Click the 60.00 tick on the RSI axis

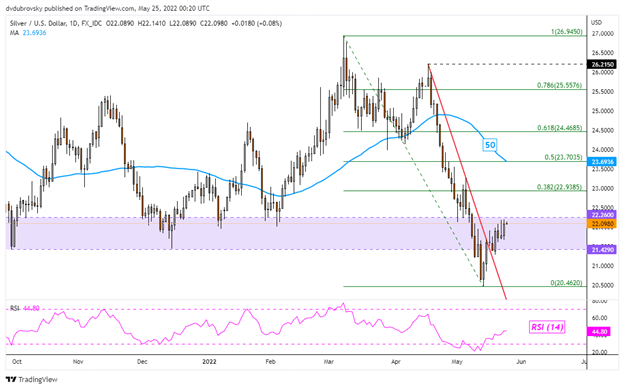click(x=599, y=318)
